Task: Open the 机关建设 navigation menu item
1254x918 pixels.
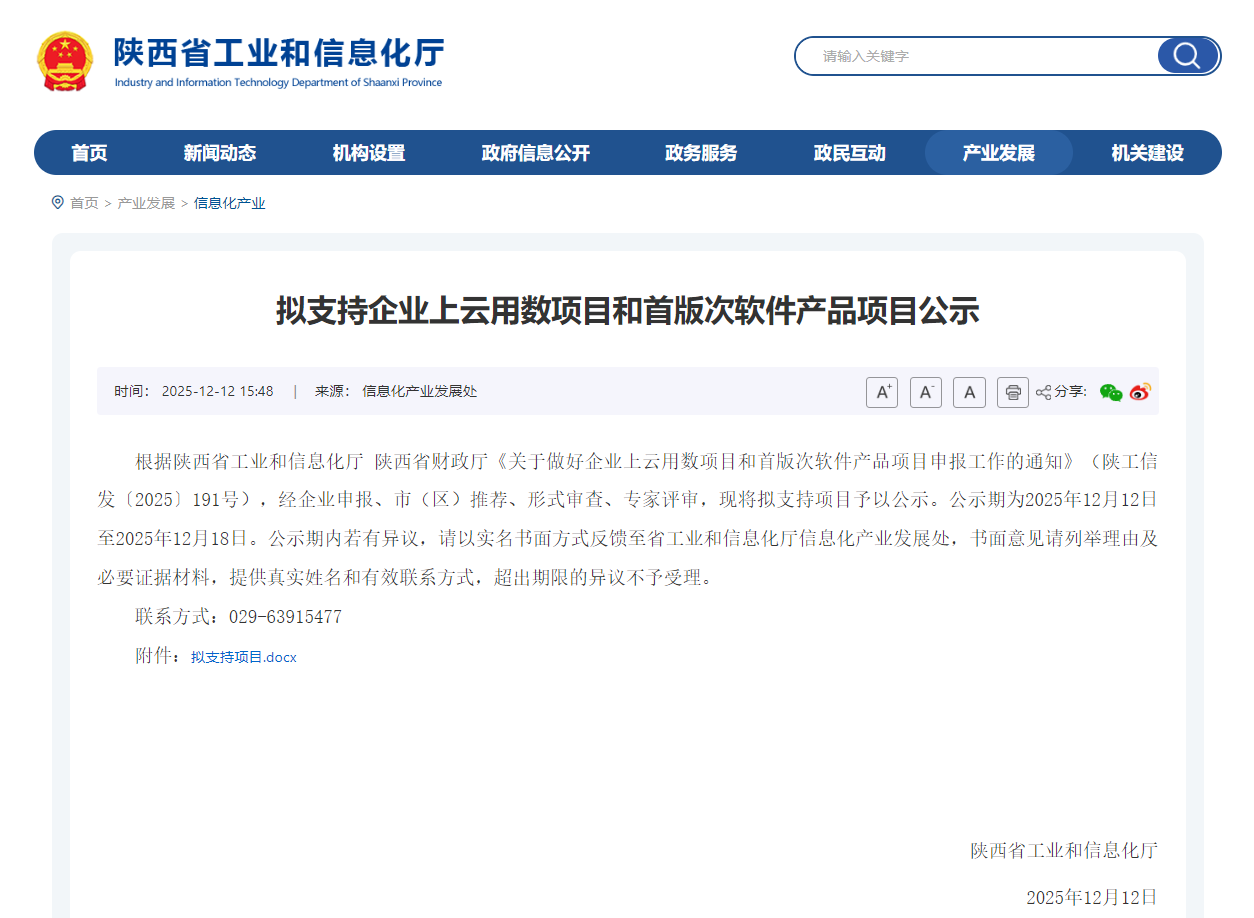Action: pos(1146,152)
